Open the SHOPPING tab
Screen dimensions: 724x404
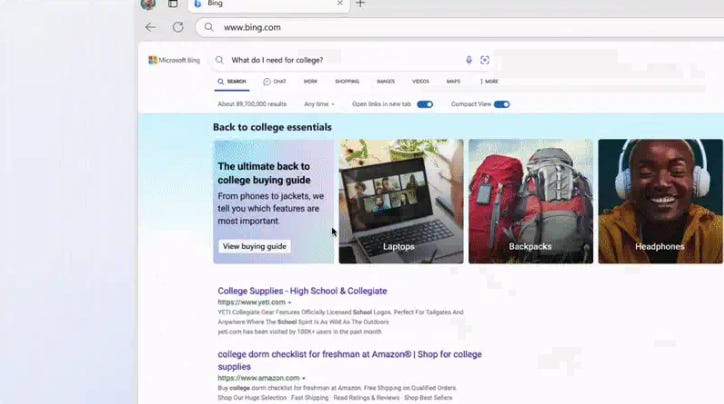point(347,82)
